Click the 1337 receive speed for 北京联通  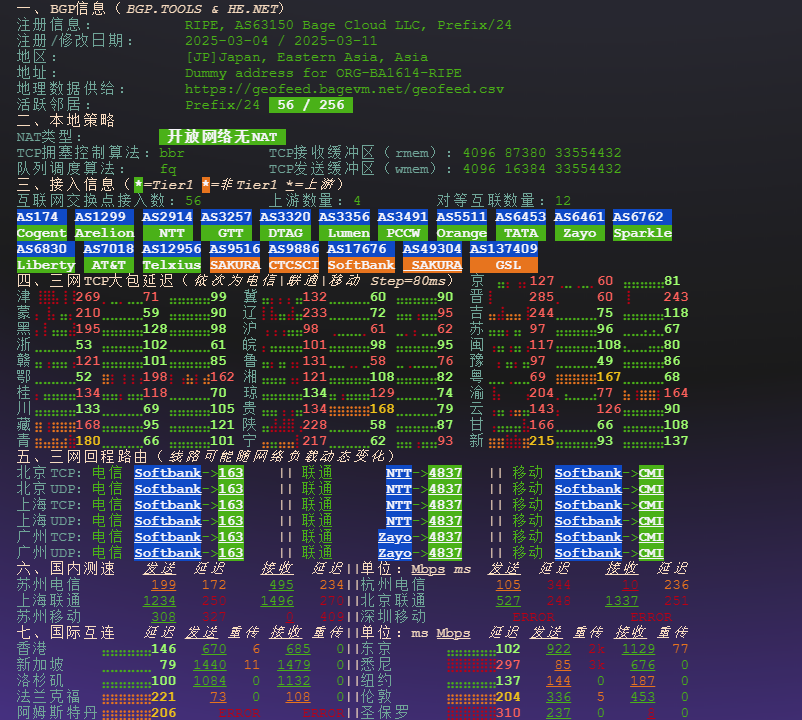(x=621, y=600)
